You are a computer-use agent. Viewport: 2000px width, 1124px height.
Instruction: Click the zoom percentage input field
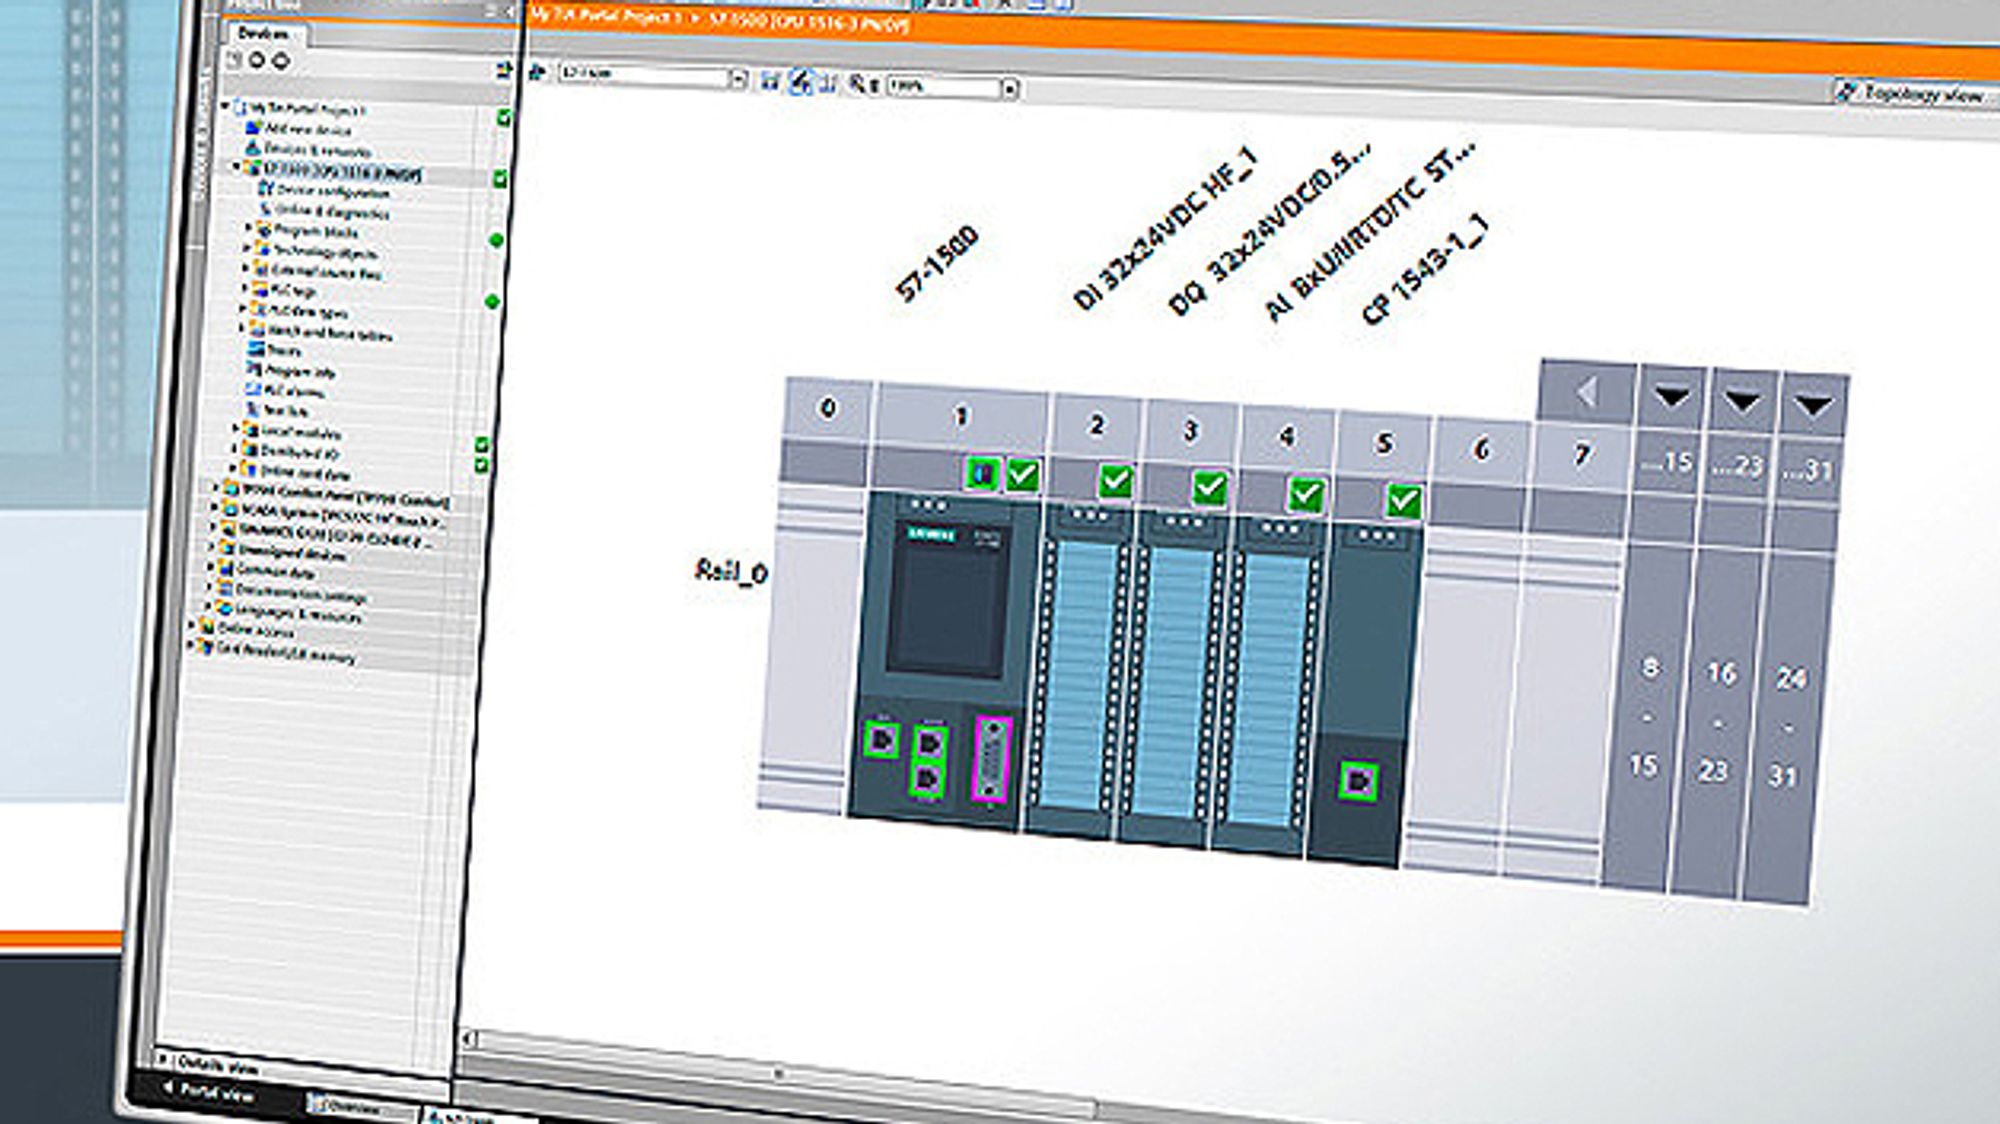point(945,87)
